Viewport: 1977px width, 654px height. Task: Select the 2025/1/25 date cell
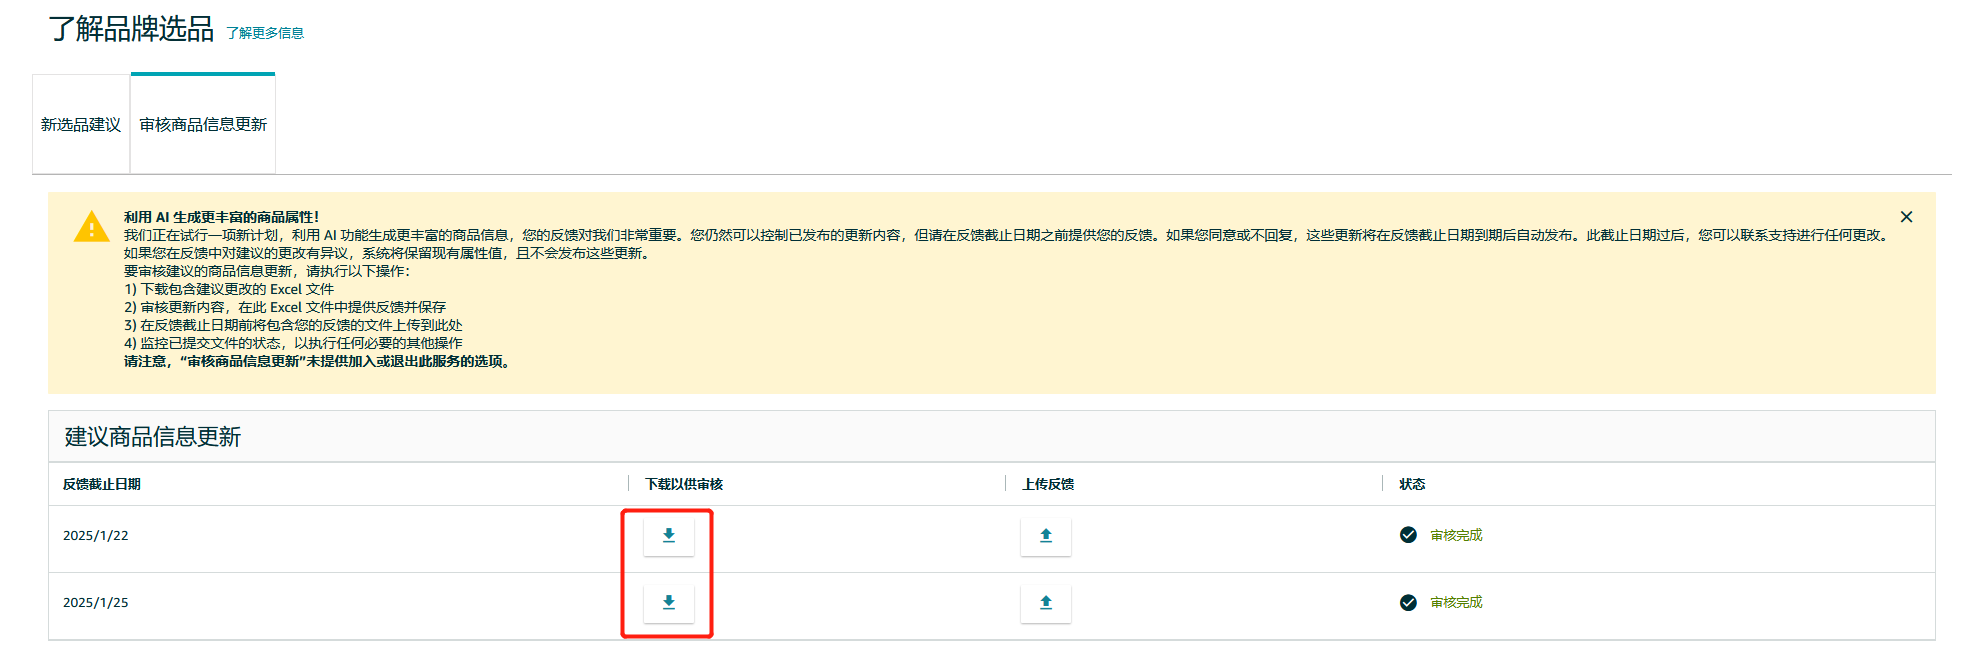[x=96, y=602]
